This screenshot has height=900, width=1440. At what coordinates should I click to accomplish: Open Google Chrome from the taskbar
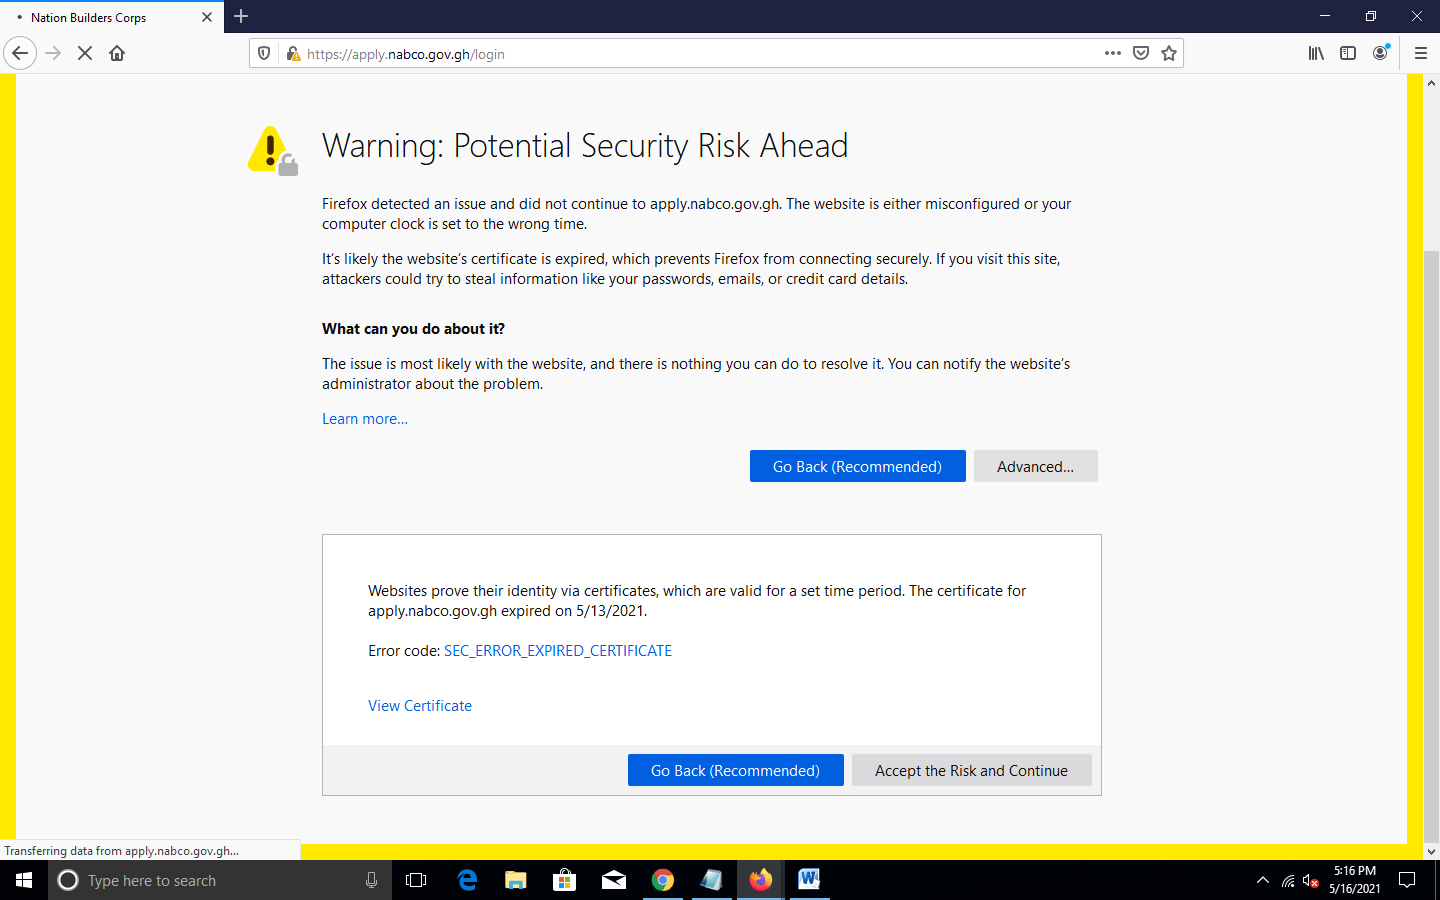[662, 880]
